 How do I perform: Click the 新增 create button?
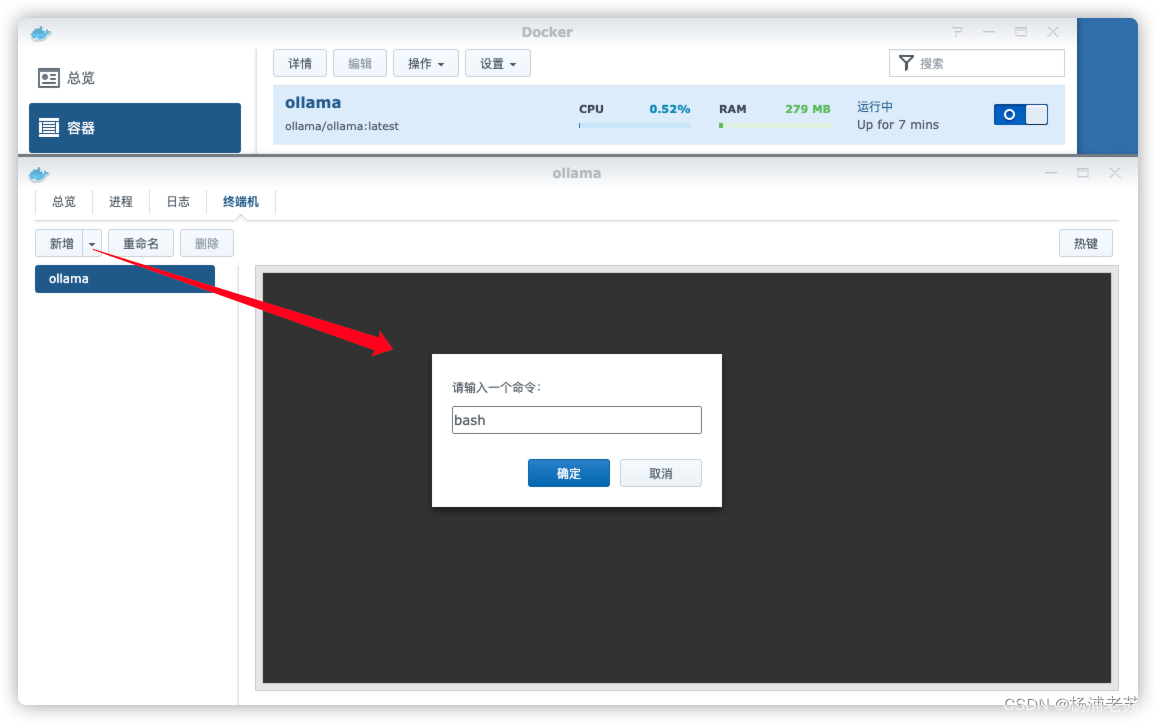click(x=60, y=244)
